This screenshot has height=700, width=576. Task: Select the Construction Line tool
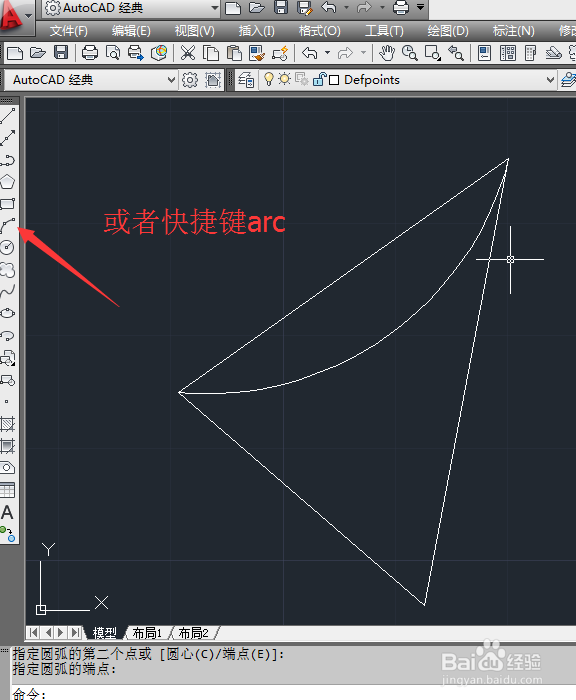click(x=8, y=138)
